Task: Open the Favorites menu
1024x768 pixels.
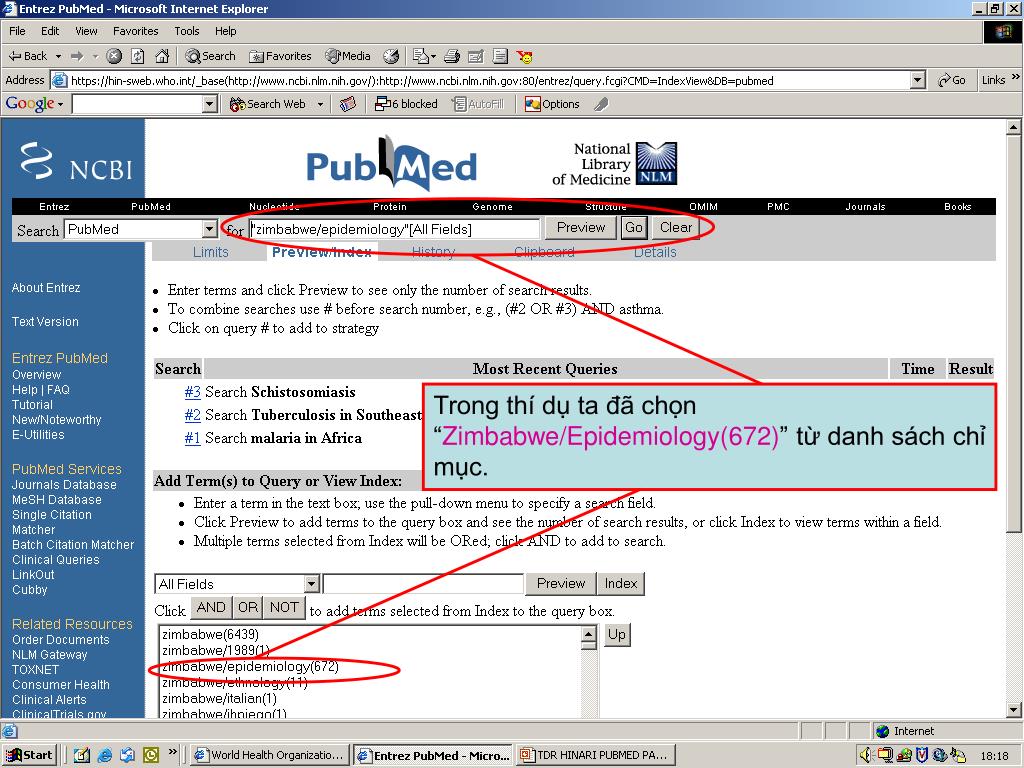Action: (135, 31)
